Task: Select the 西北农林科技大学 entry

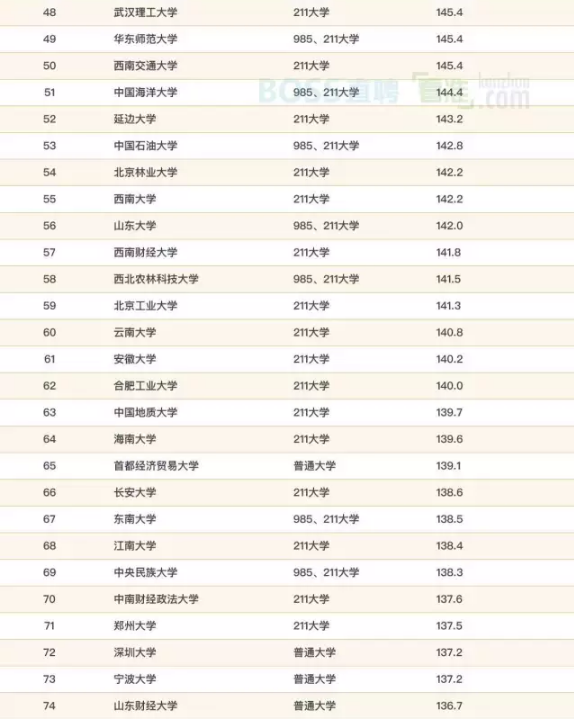Action: [x=156, y=279]
